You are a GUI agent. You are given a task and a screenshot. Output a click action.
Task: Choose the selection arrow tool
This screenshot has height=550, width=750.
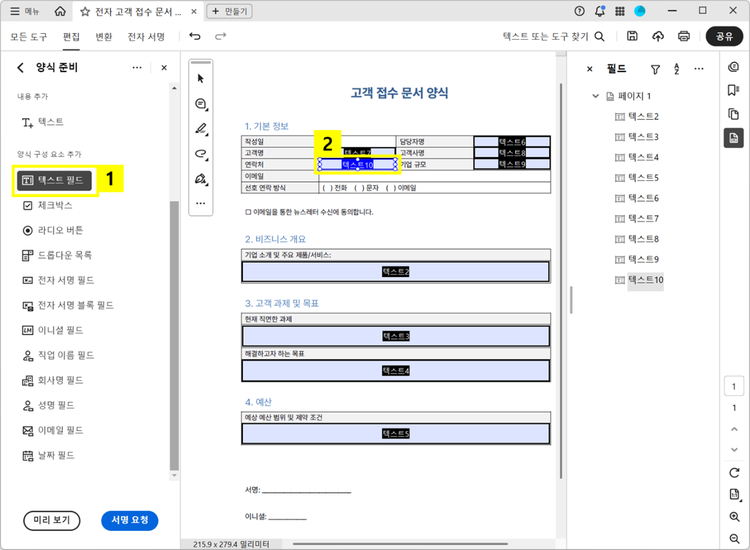coord(201,78)
